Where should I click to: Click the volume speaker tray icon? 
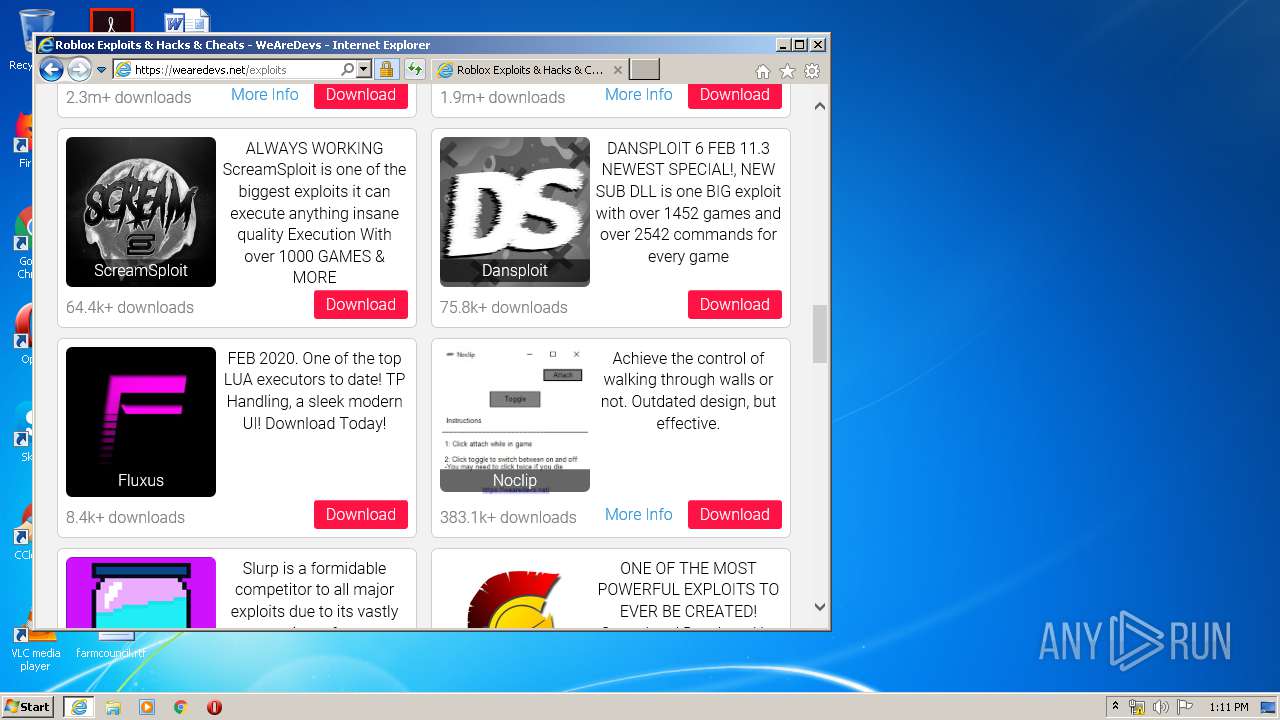[1161, 707]
